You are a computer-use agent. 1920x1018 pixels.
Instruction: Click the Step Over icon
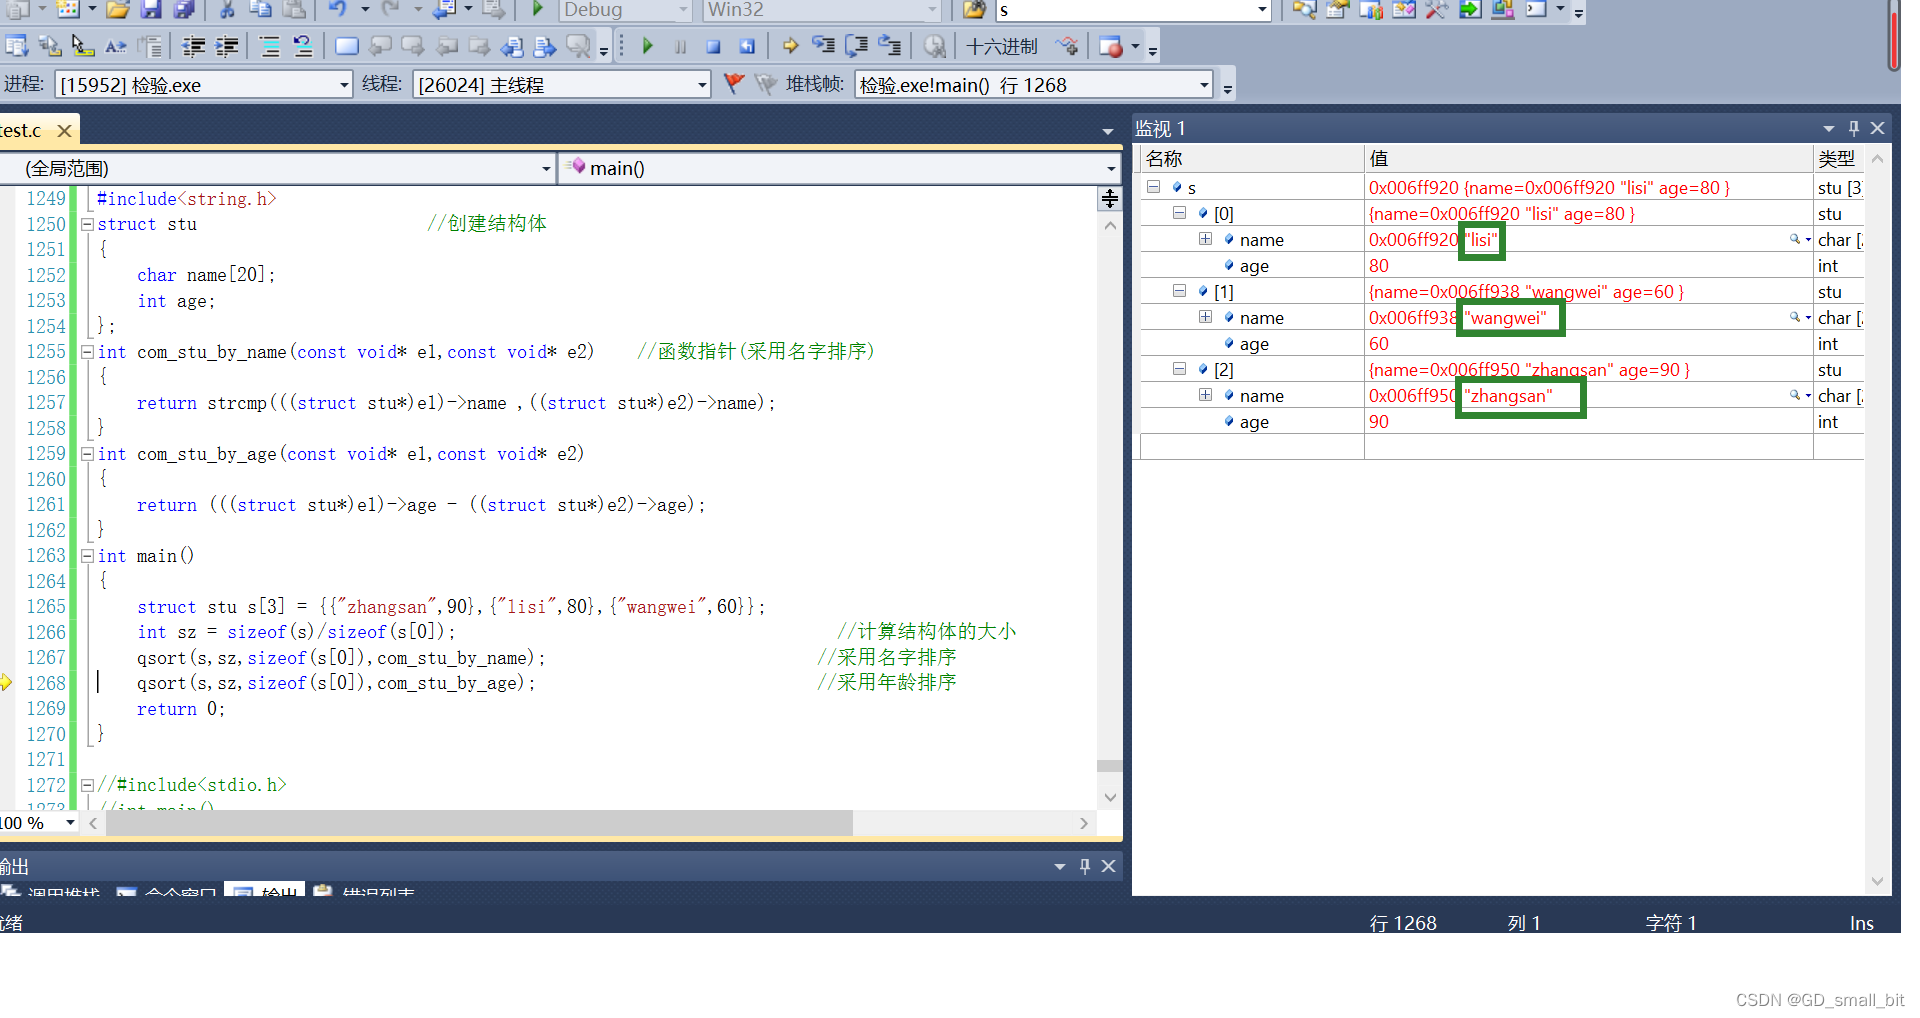tap(857, 46)
